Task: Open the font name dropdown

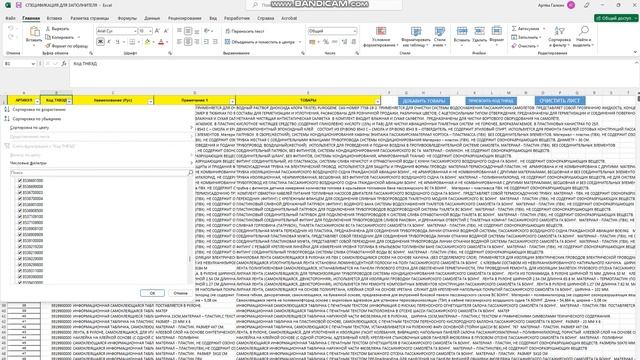Action: (x=135, y=31)
